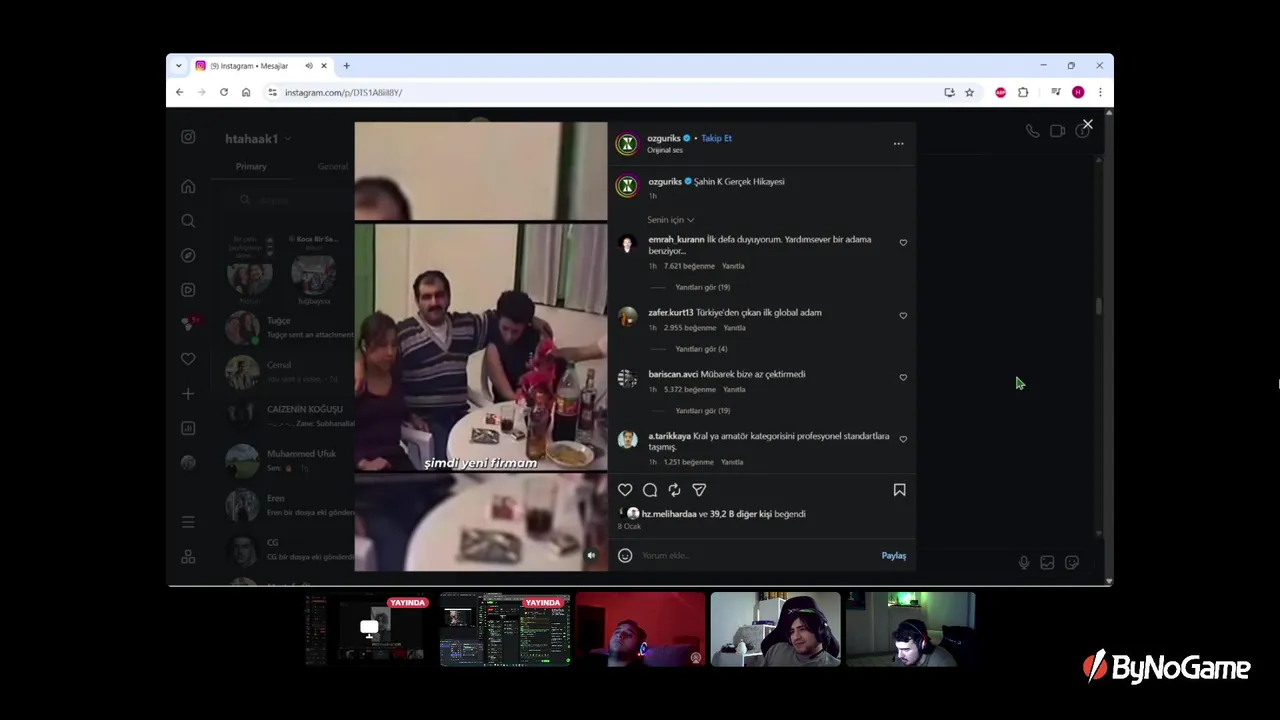Reload the Instagram page
The width and height of the screenshot is (1280, 720).
[224, 92]
